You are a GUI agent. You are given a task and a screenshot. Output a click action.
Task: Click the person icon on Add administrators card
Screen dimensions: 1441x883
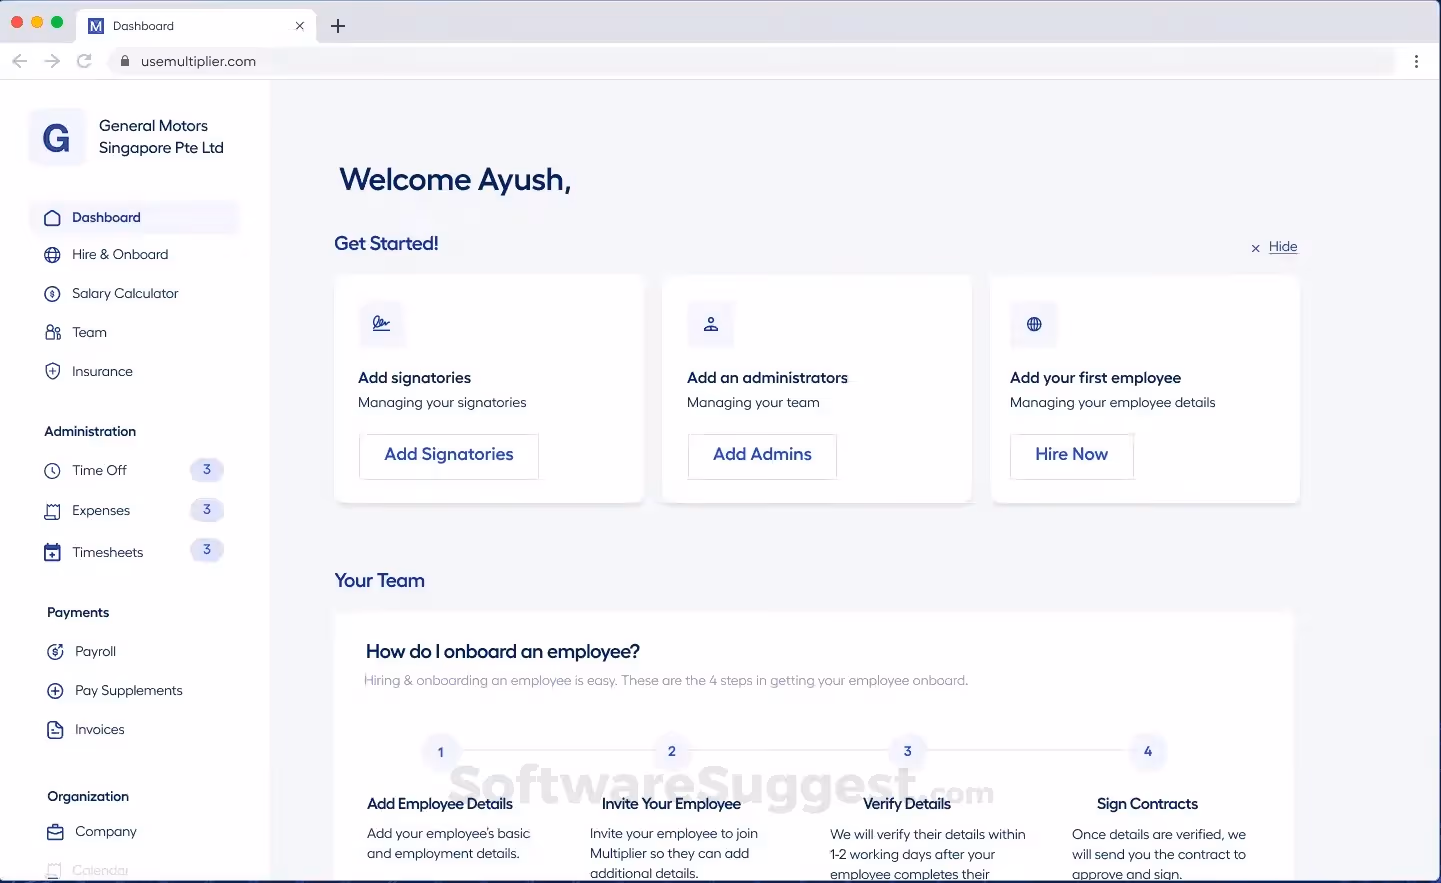[711, 324]
